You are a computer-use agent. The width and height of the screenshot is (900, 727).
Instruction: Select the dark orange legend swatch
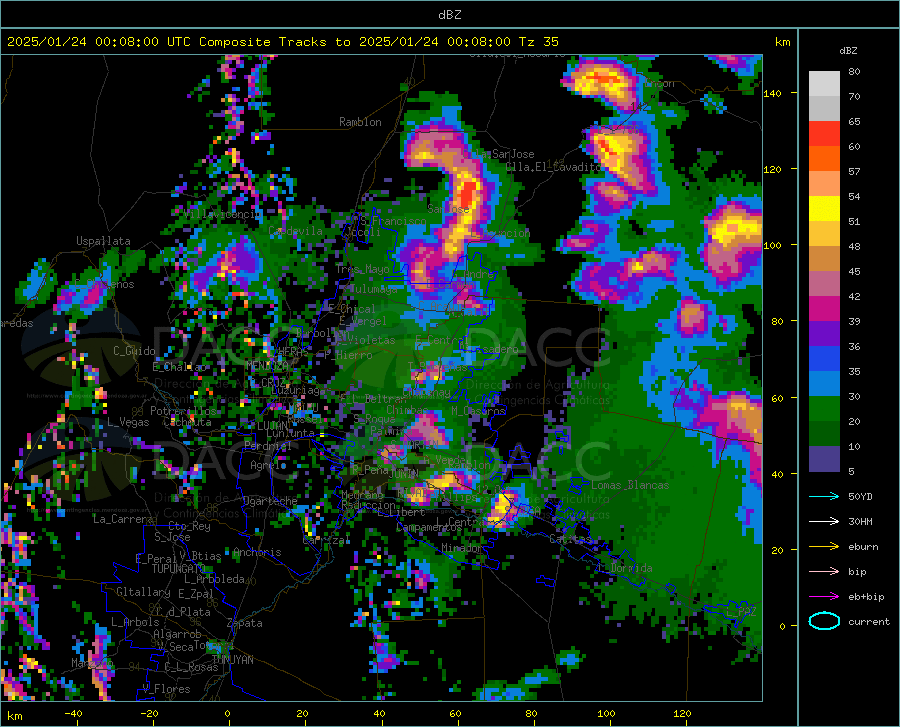824,159
